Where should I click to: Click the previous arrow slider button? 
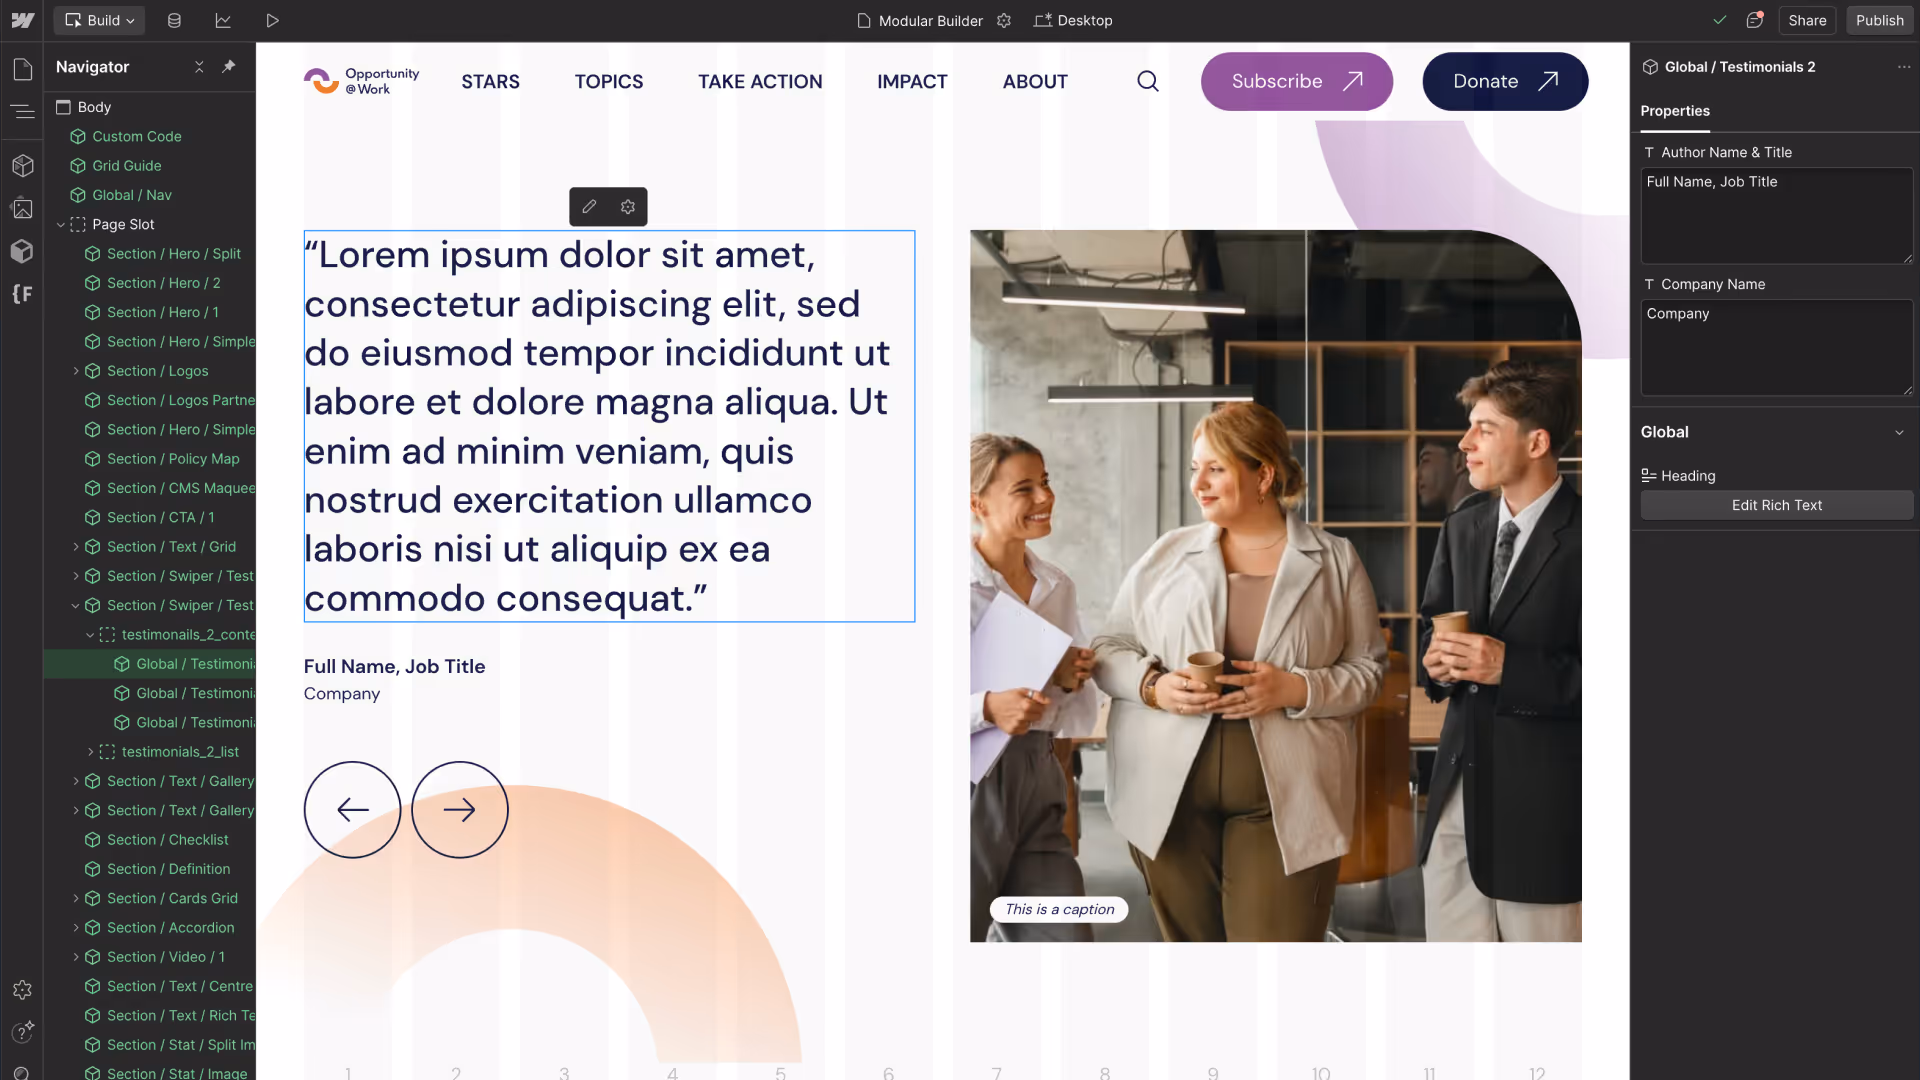352,810
